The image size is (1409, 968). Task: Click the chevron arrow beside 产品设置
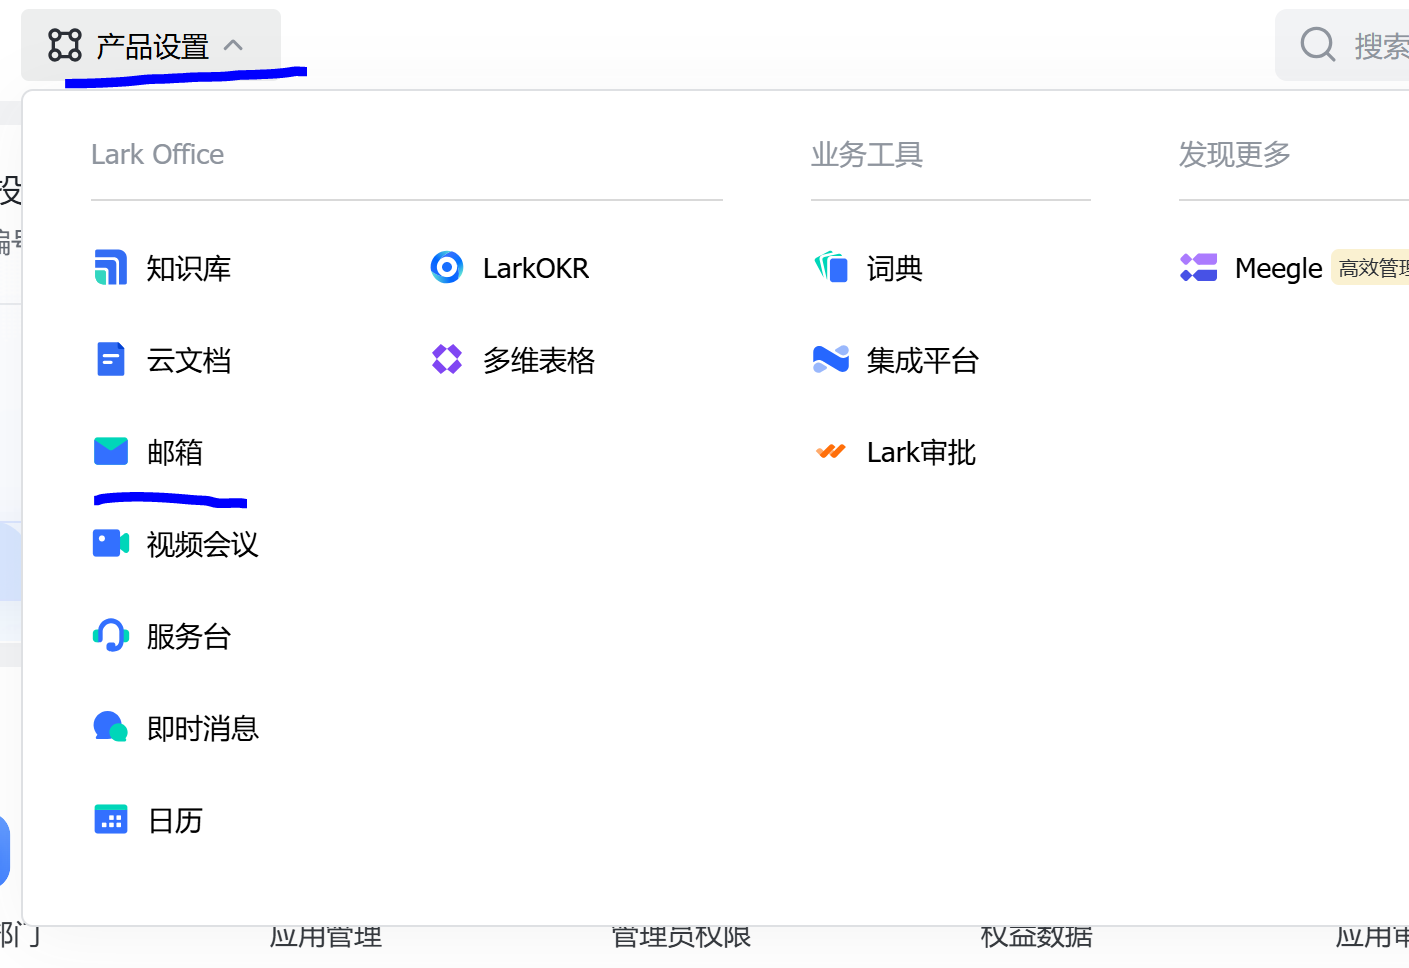[234, 45]
